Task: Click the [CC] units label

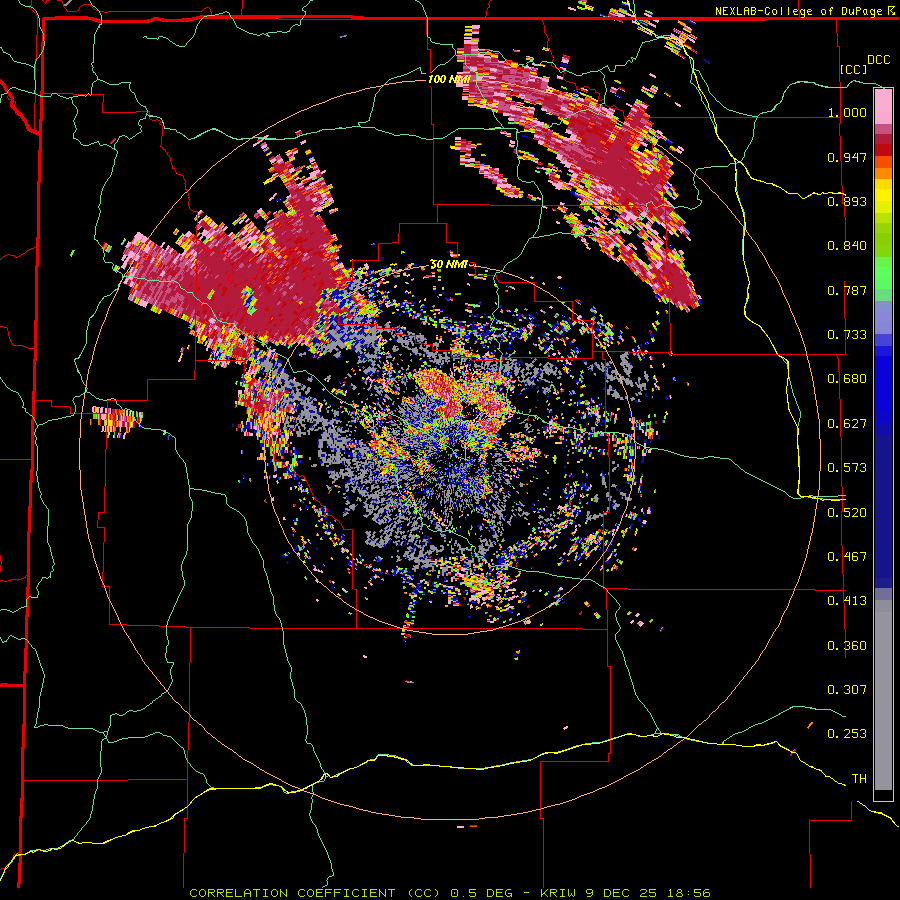Action: pos(854,69)
